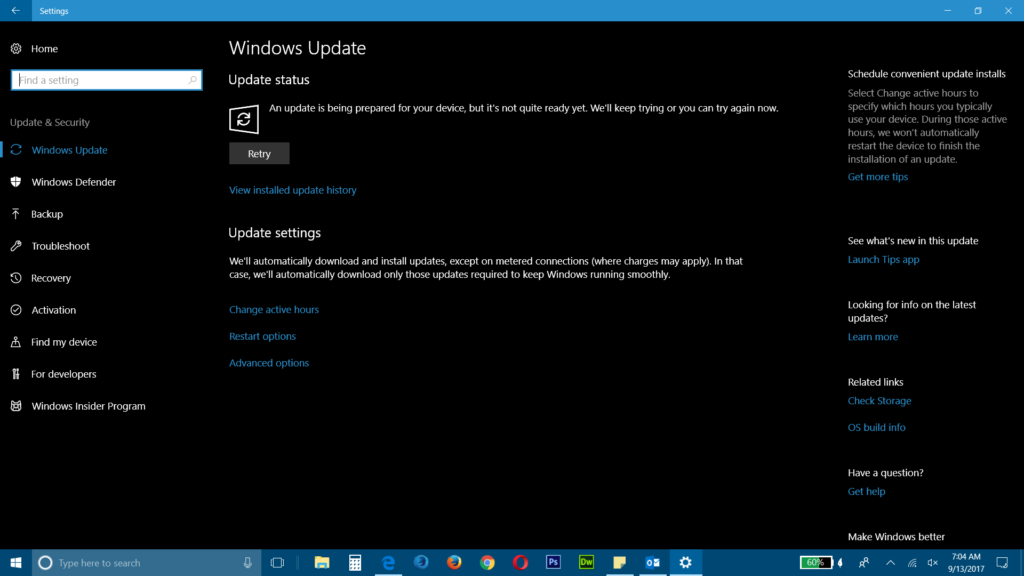The image size is (1024, 576).
Task: Click Get more tips link
Action: [877, 177]
